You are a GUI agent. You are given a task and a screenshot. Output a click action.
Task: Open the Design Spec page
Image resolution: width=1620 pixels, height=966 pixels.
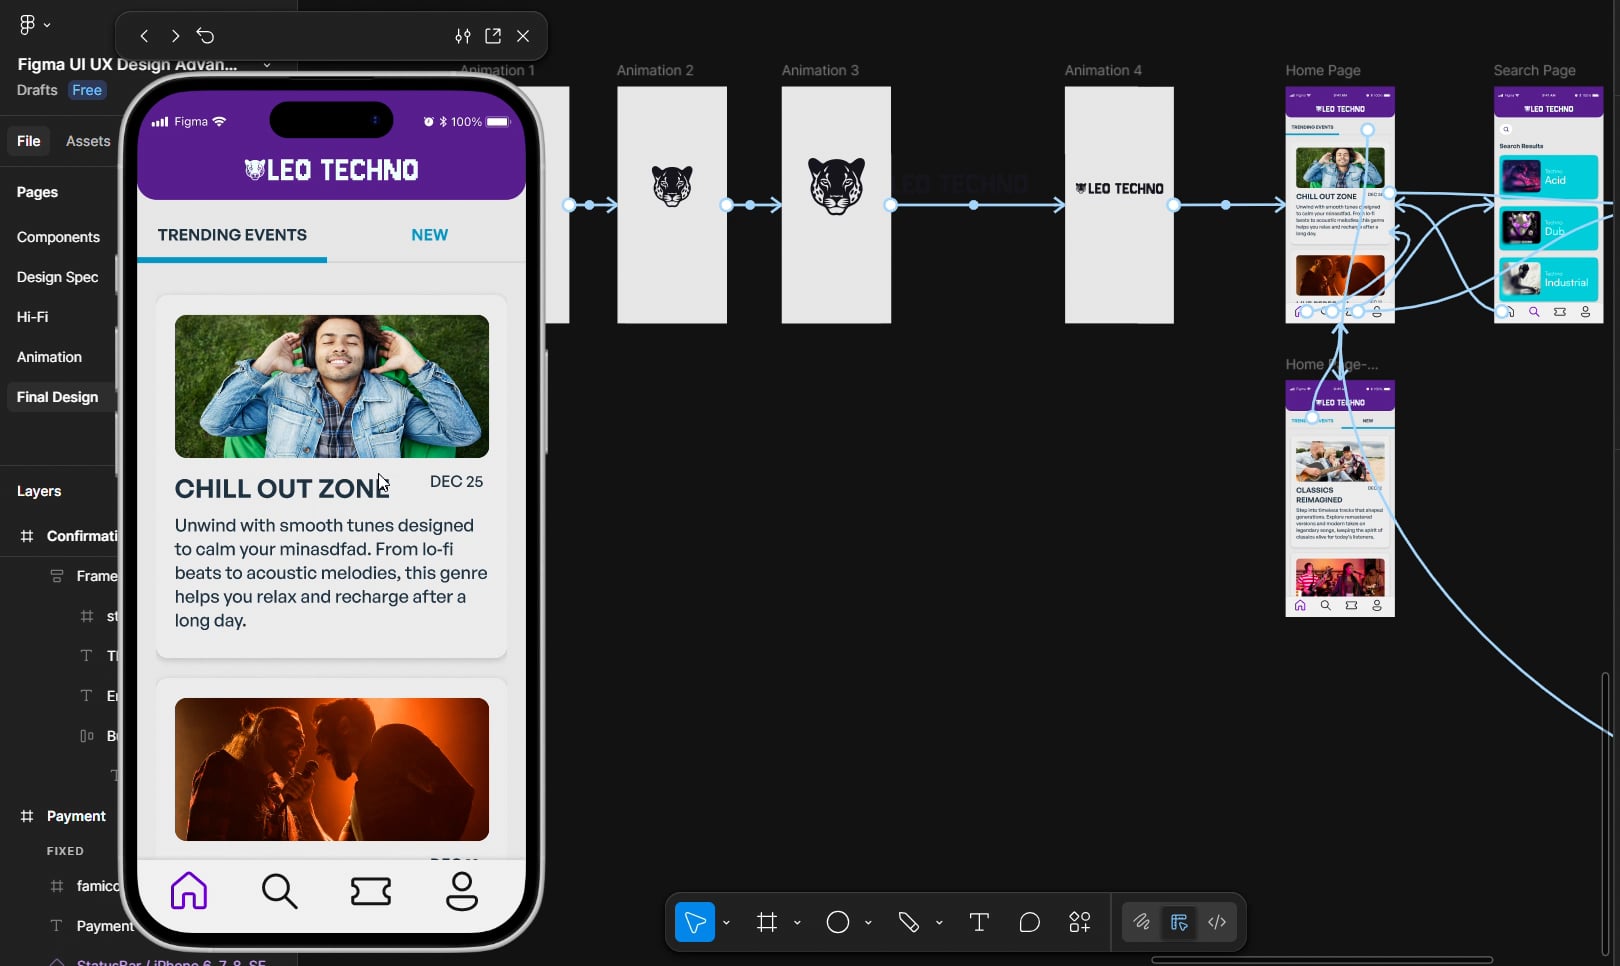(58, 277)
